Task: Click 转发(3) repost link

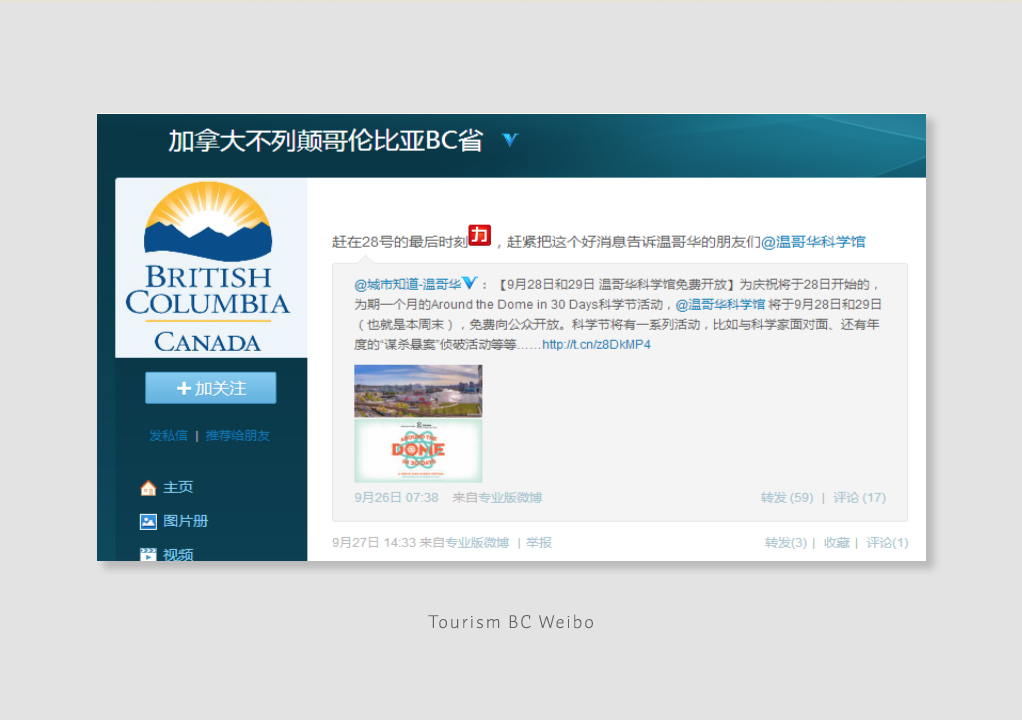Action: (x=786, y=543)
